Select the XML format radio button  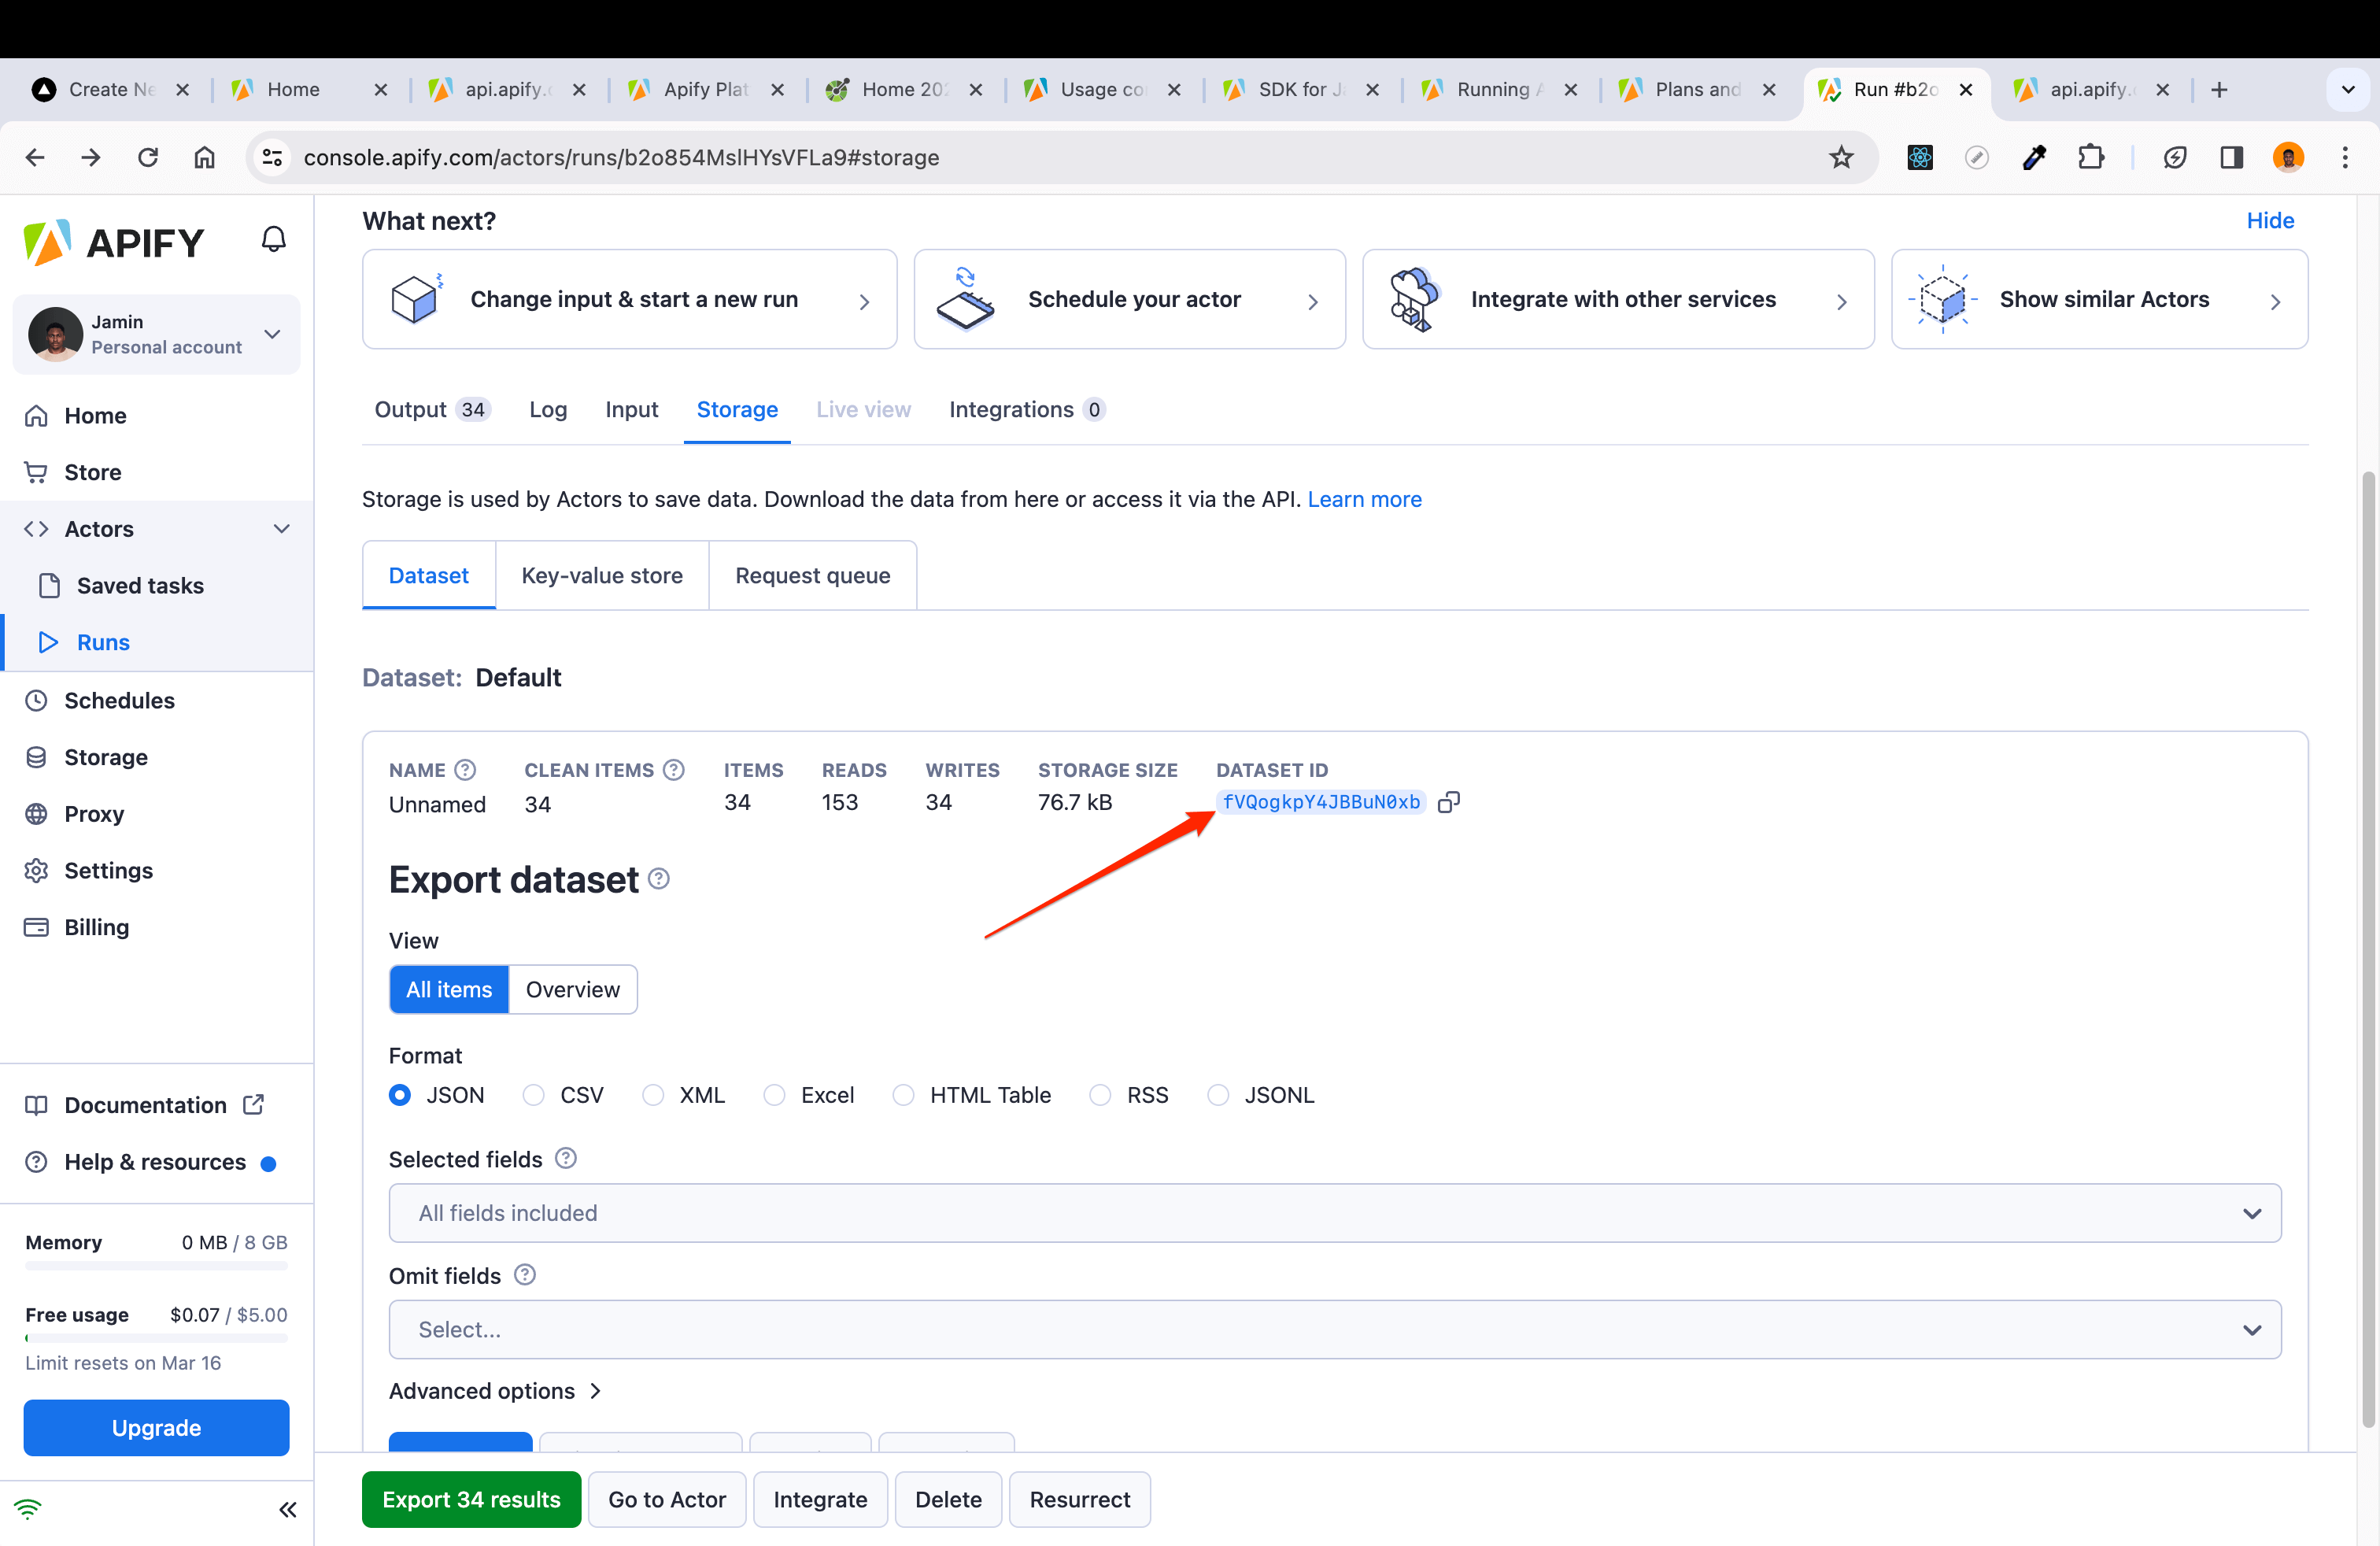point(652,1095)
